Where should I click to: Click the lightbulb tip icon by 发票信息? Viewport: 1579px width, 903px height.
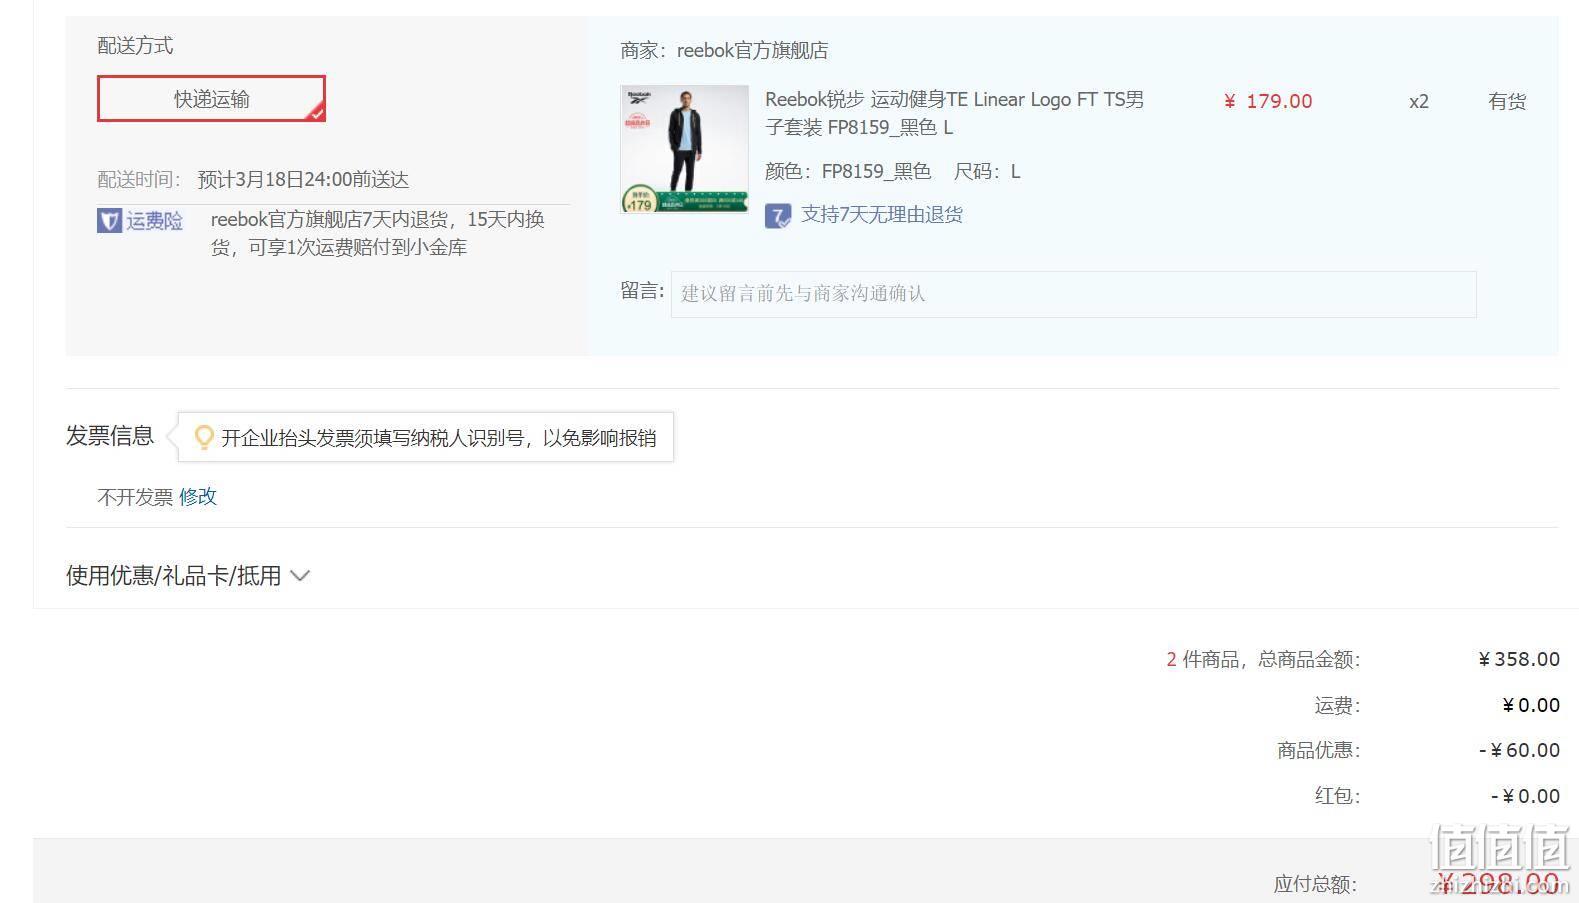pyautogui.click(x=203, y=437)
